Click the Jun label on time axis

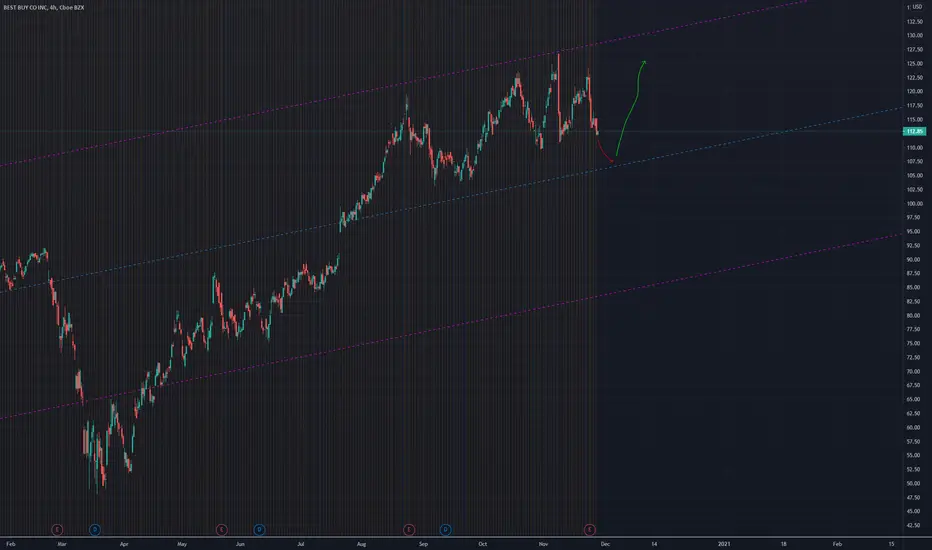coord(240,544)
